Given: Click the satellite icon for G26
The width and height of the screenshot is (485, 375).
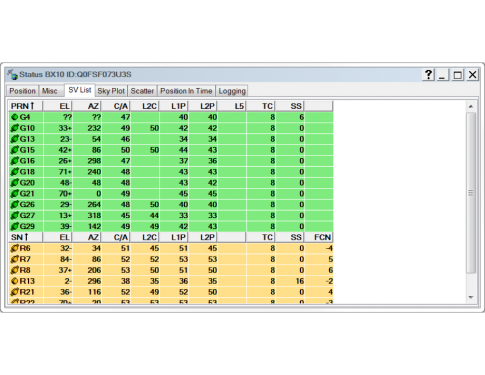Looking at the screenshot, I should 15,204.
